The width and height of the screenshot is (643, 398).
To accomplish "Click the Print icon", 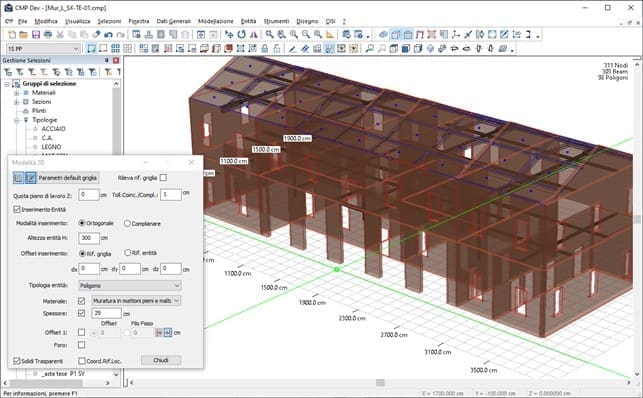I will (x=48, y=34).
